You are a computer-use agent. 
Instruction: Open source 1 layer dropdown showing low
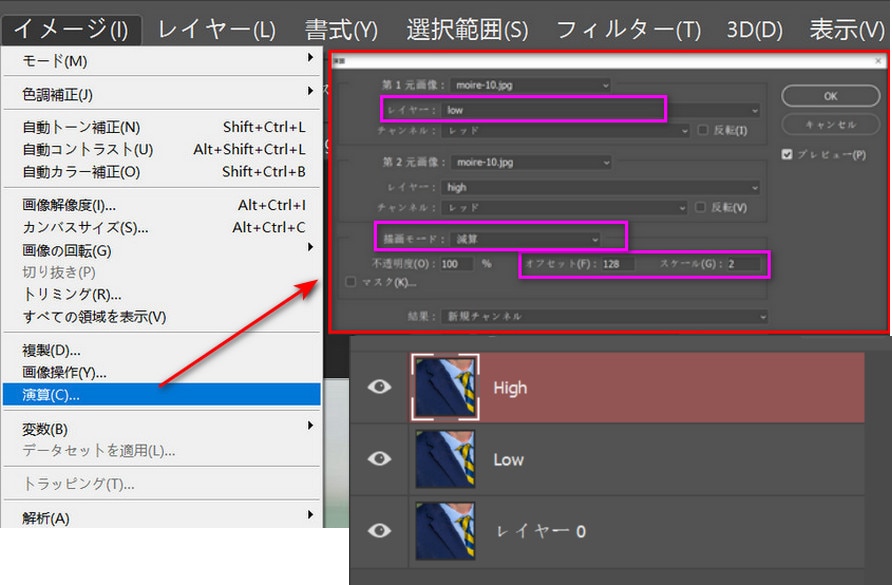point(601,110)
